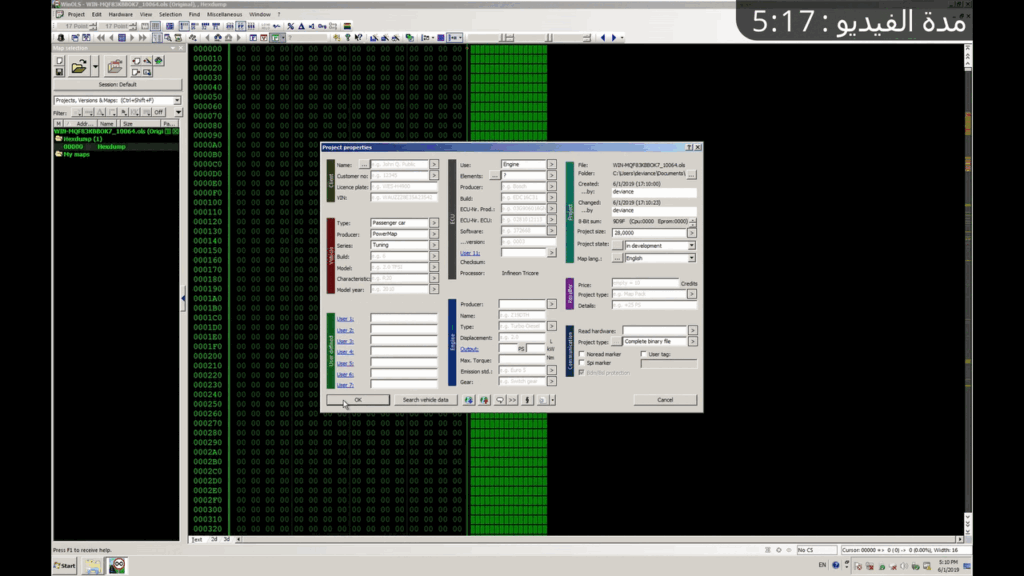This screenshot has height=576, width=1024.
Task: Click the Search vehicle data button
Action: coord(425,399)
